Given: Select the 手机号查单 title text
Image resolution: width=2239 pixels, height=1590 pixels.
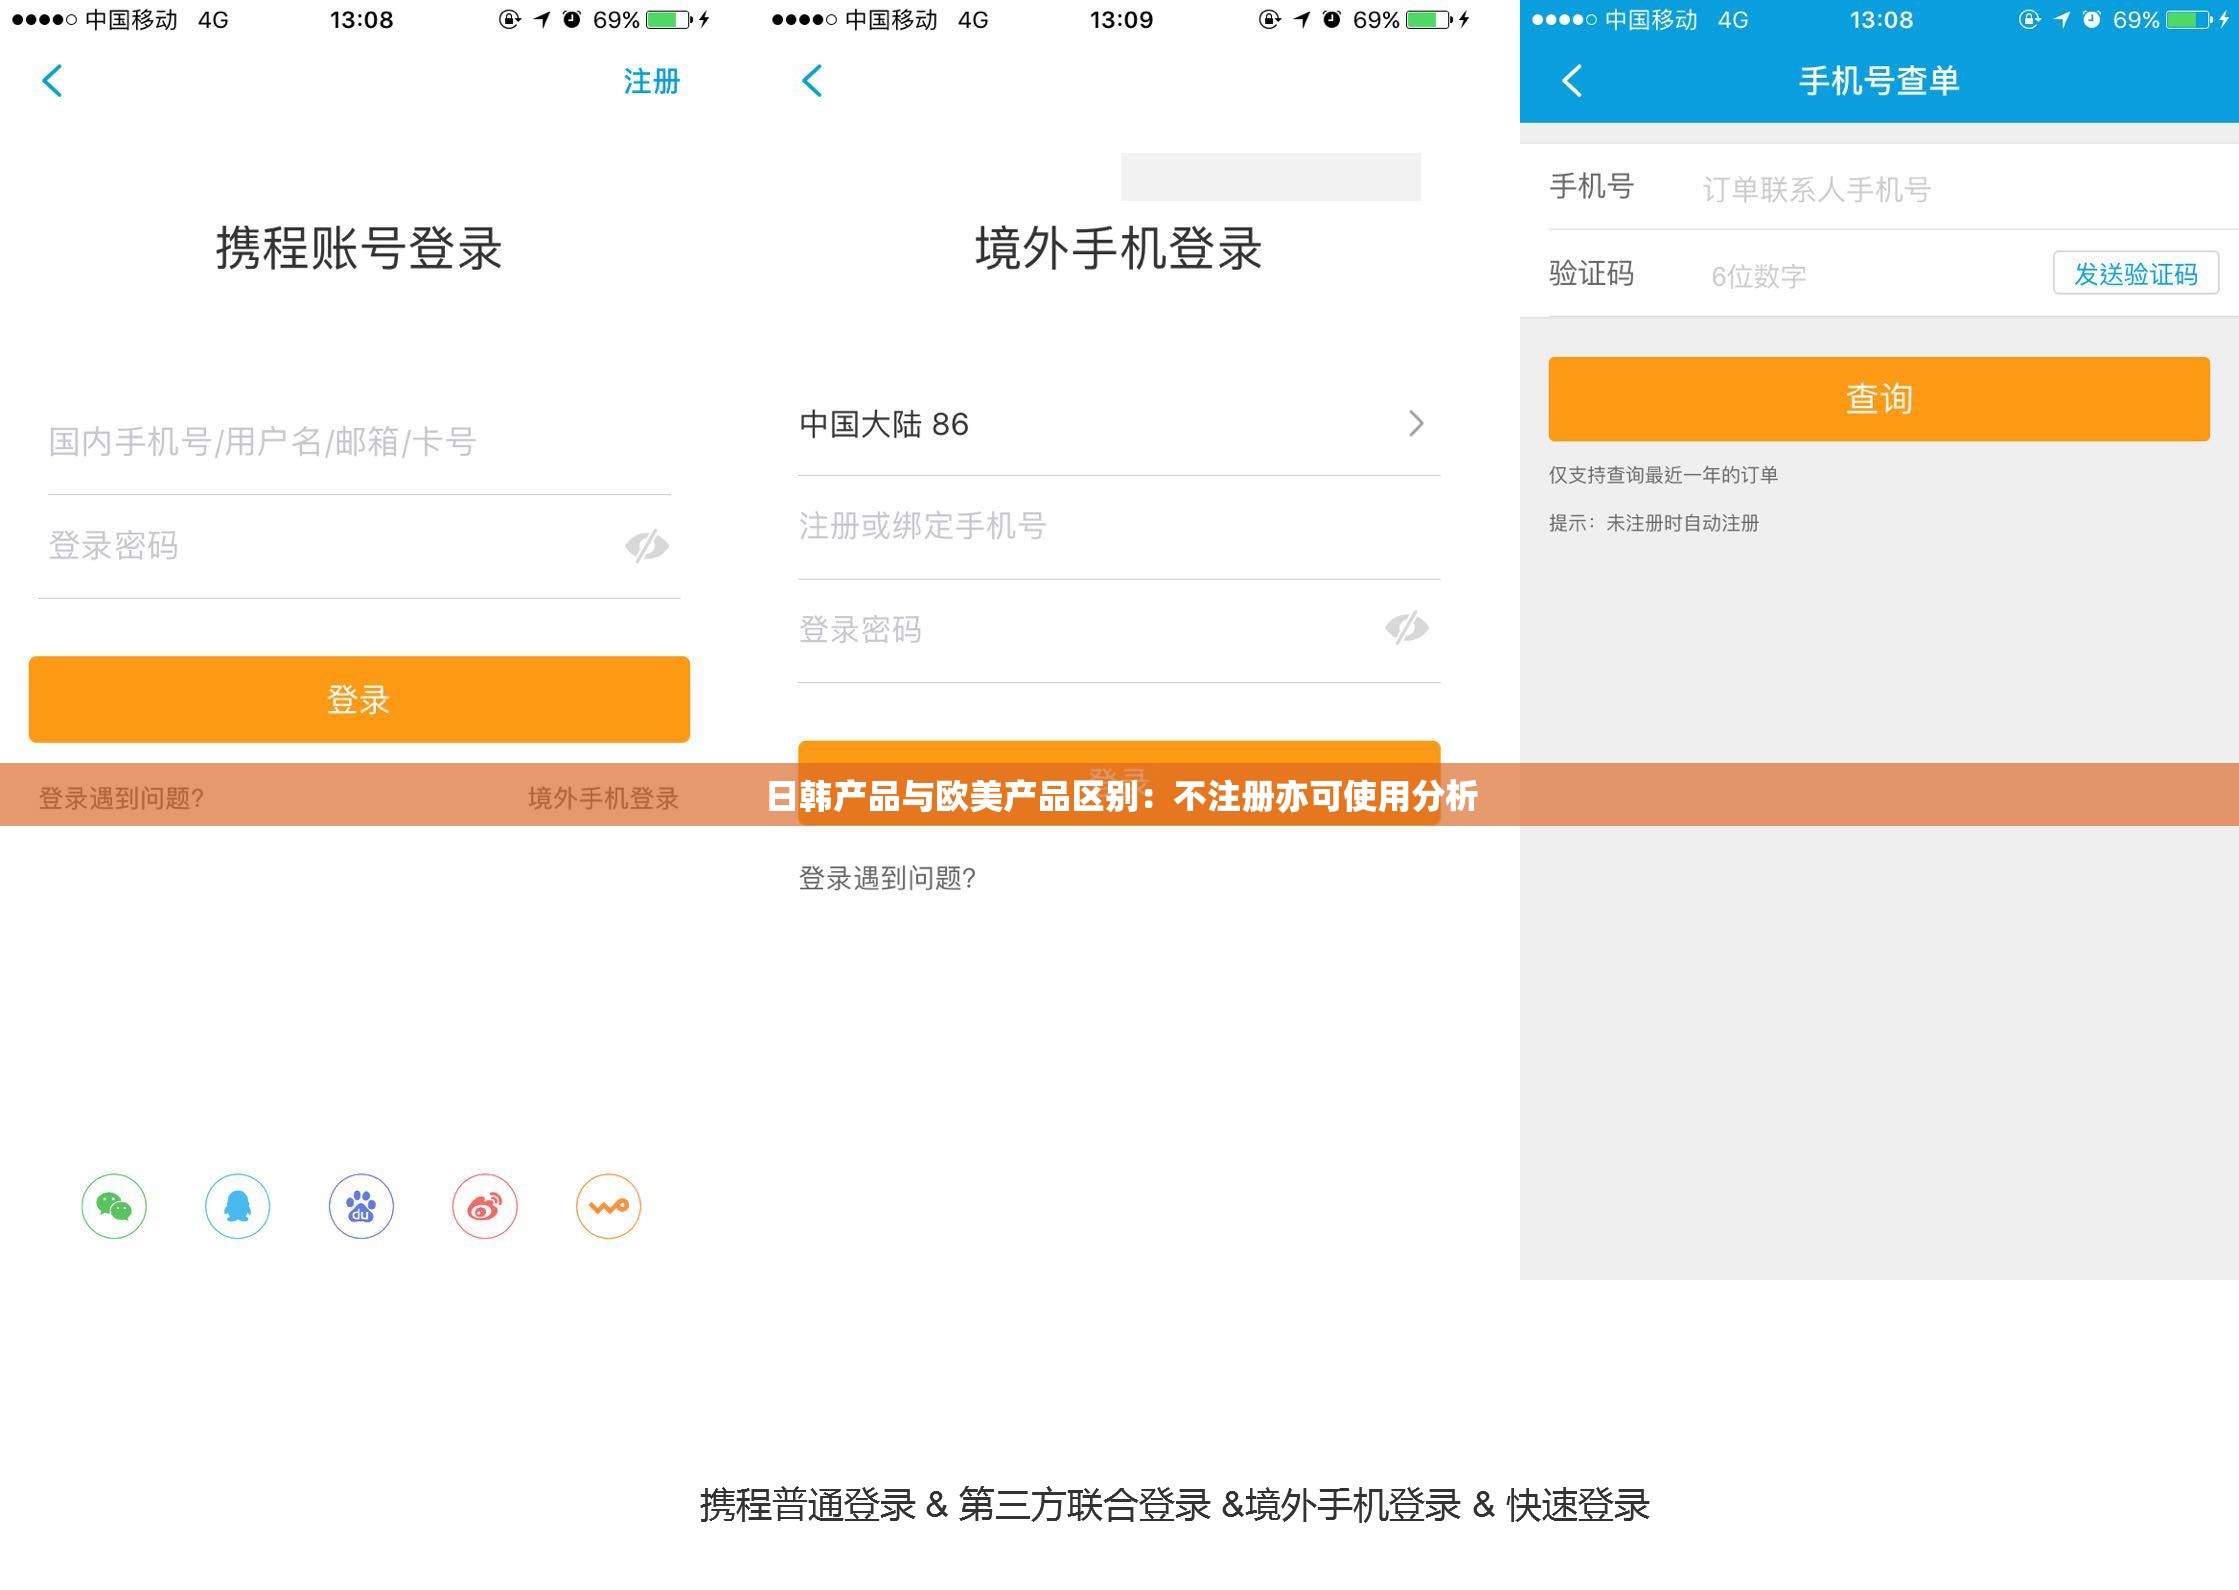Looking at the screenshot, I should pos(1879,81).
